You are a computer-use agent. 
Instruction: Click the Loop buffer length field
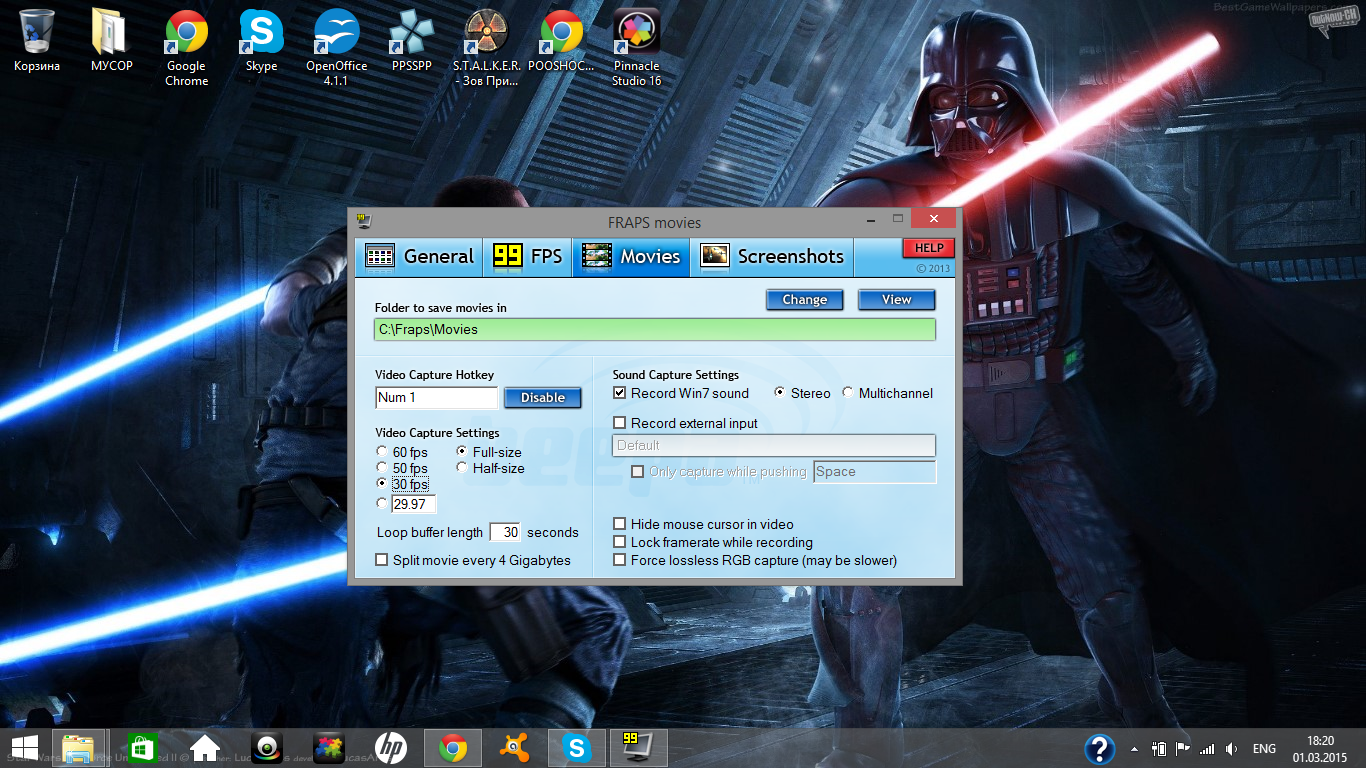point(506,532)
